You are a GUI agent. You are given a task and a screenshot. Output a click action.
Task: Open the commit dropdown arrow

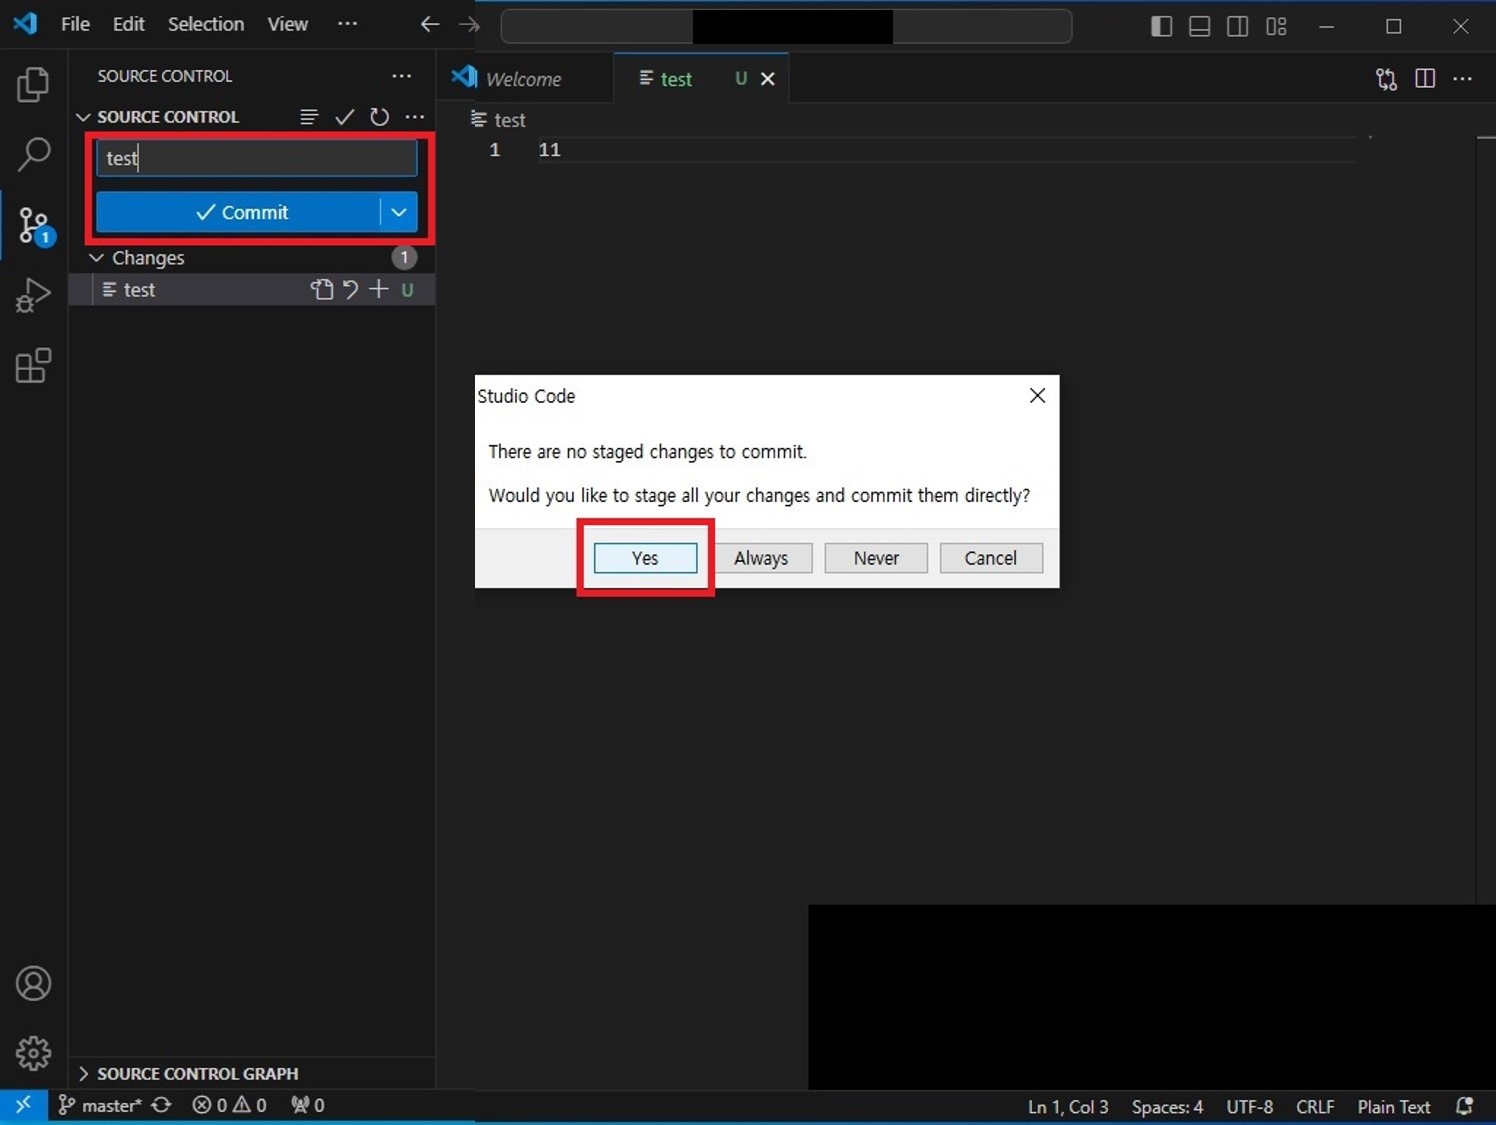(399, 212)
